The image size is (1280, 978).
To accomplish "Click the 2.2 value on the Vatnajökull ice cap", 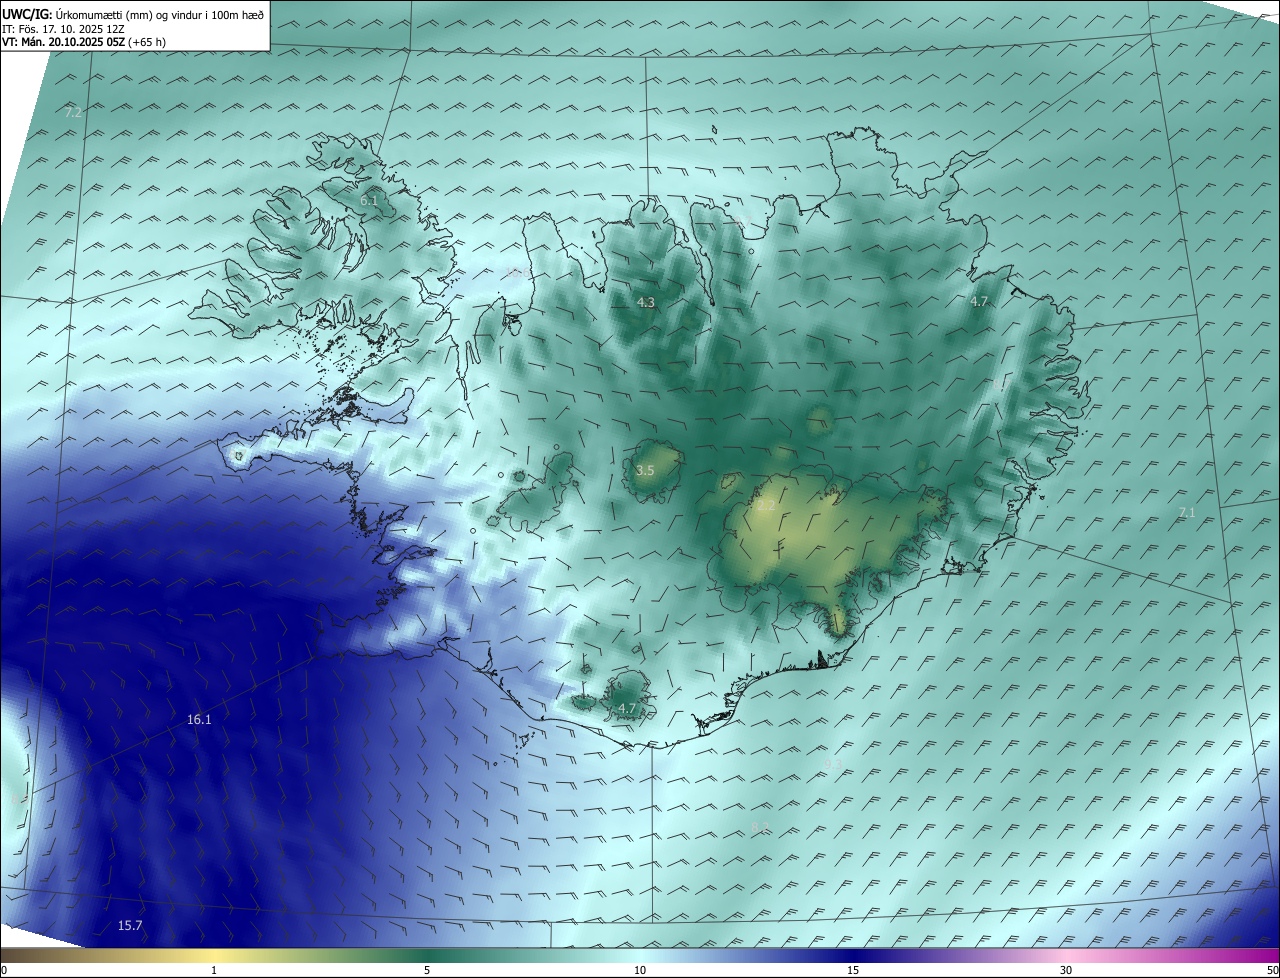I will [x=767, y=507].
